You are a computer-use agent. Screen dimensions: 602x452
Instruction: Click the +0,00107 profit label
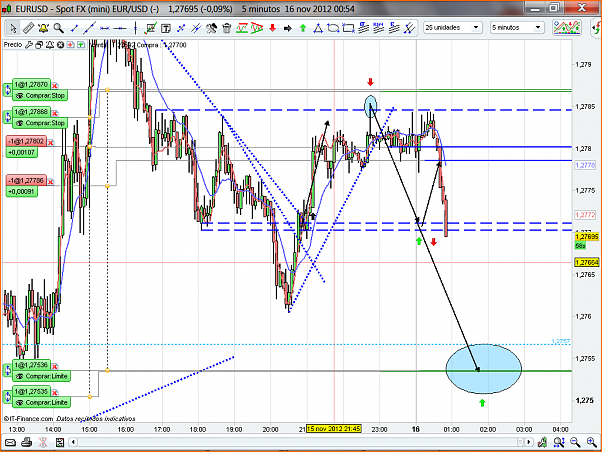coord(22,152)
